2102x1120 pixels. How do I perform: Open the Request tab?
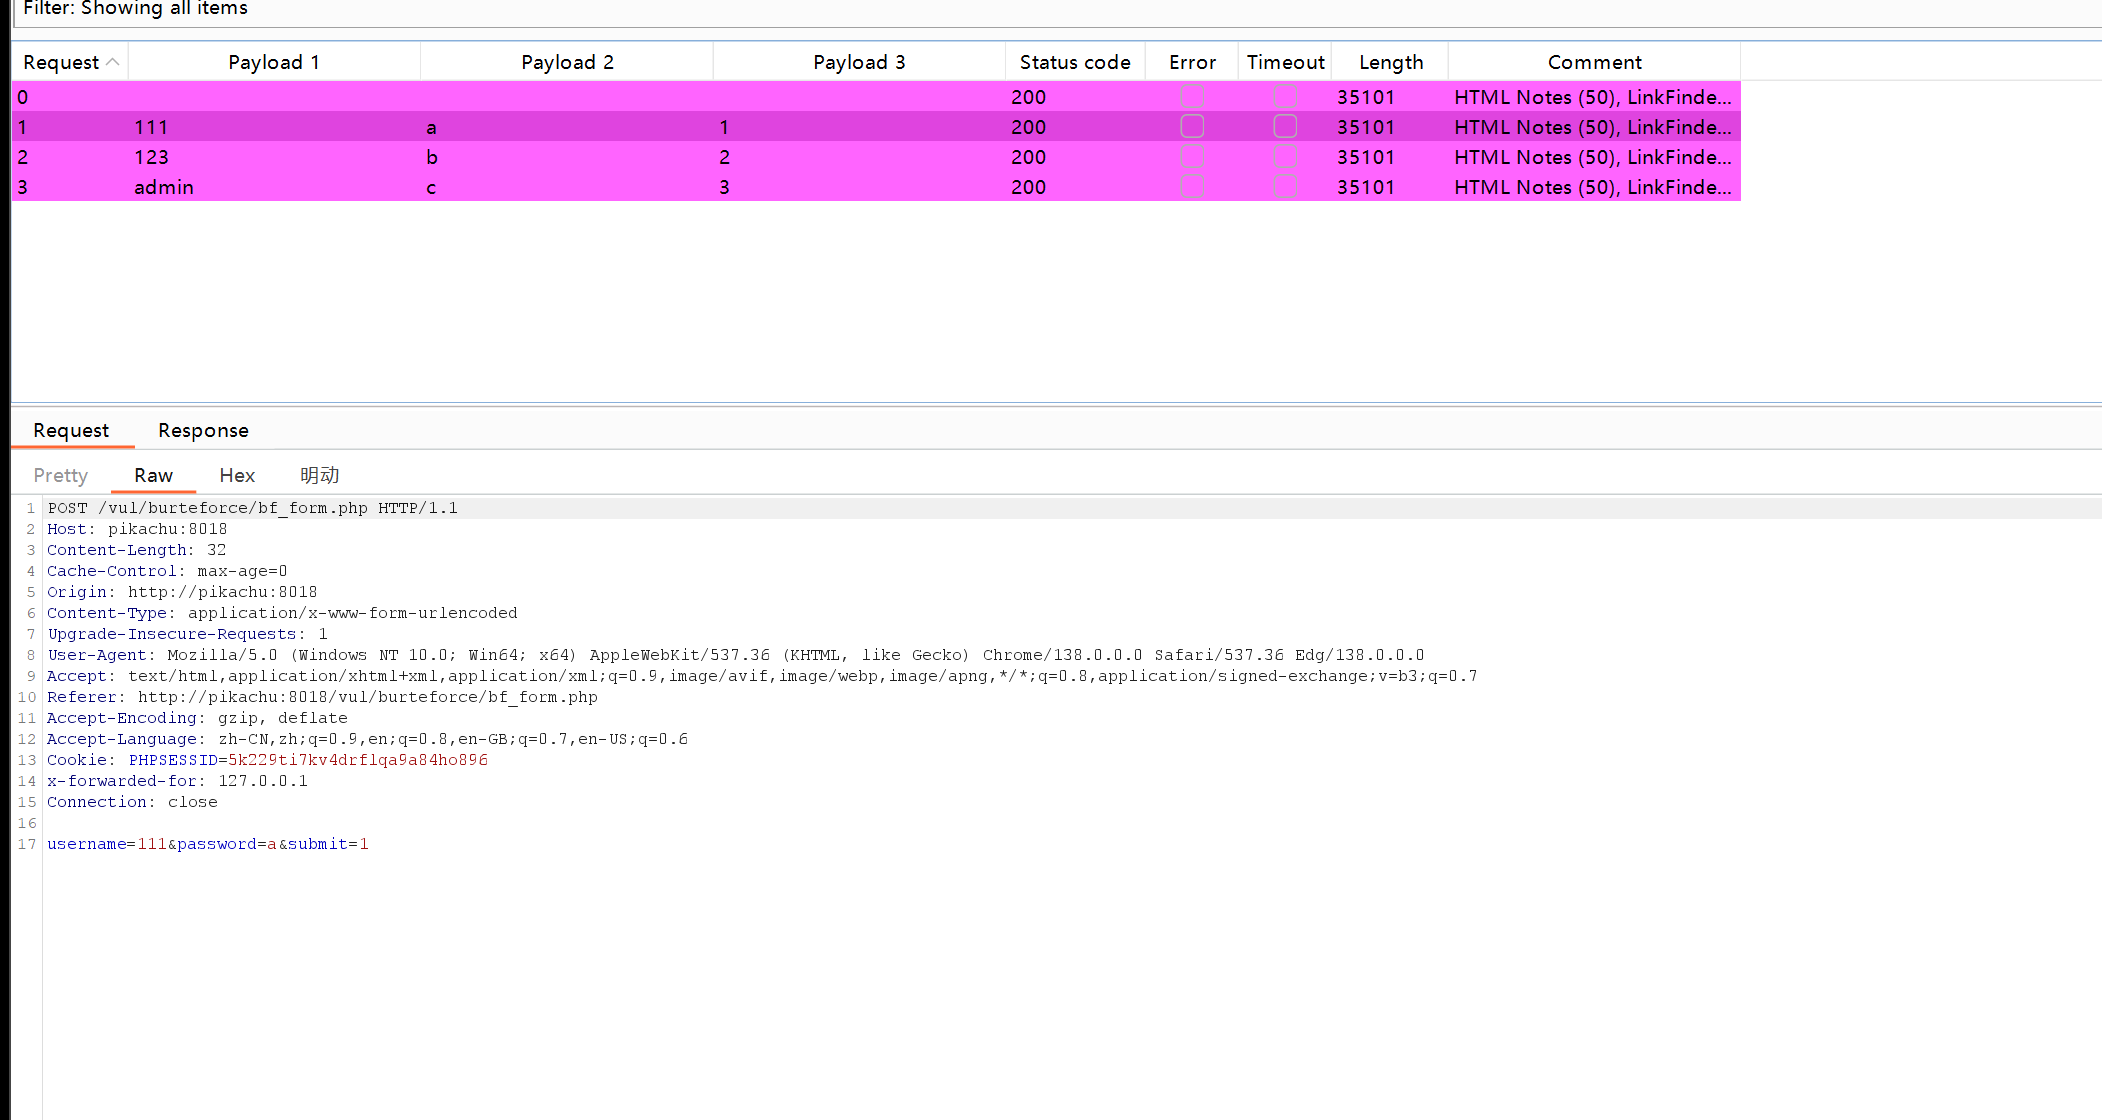click(x=71, y=430)
